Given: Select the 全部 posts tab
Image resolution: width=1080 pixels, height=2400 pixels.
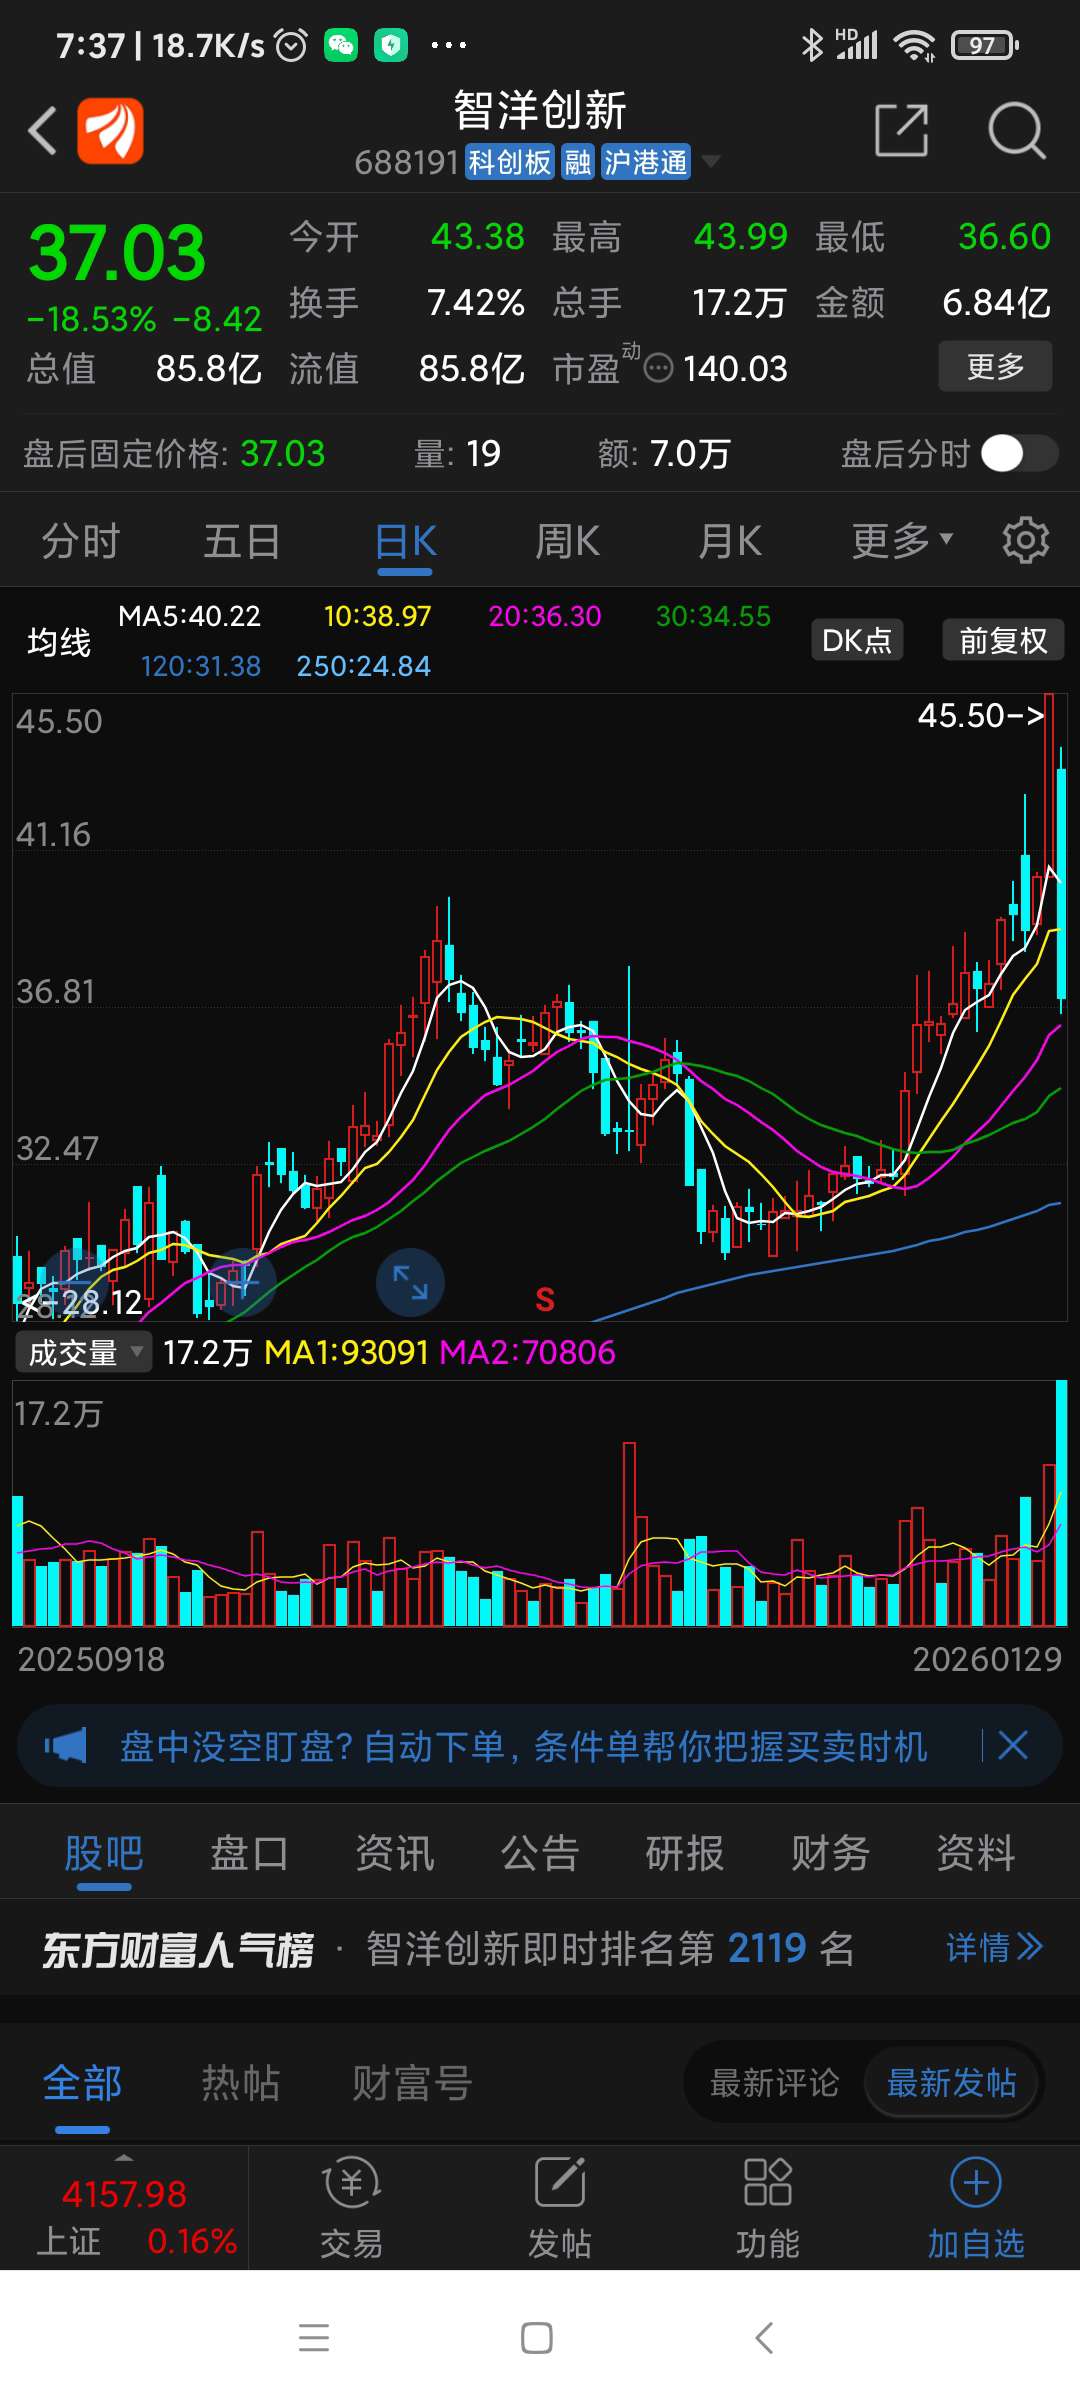Looking at the screenshot, I should (82, 2083).
